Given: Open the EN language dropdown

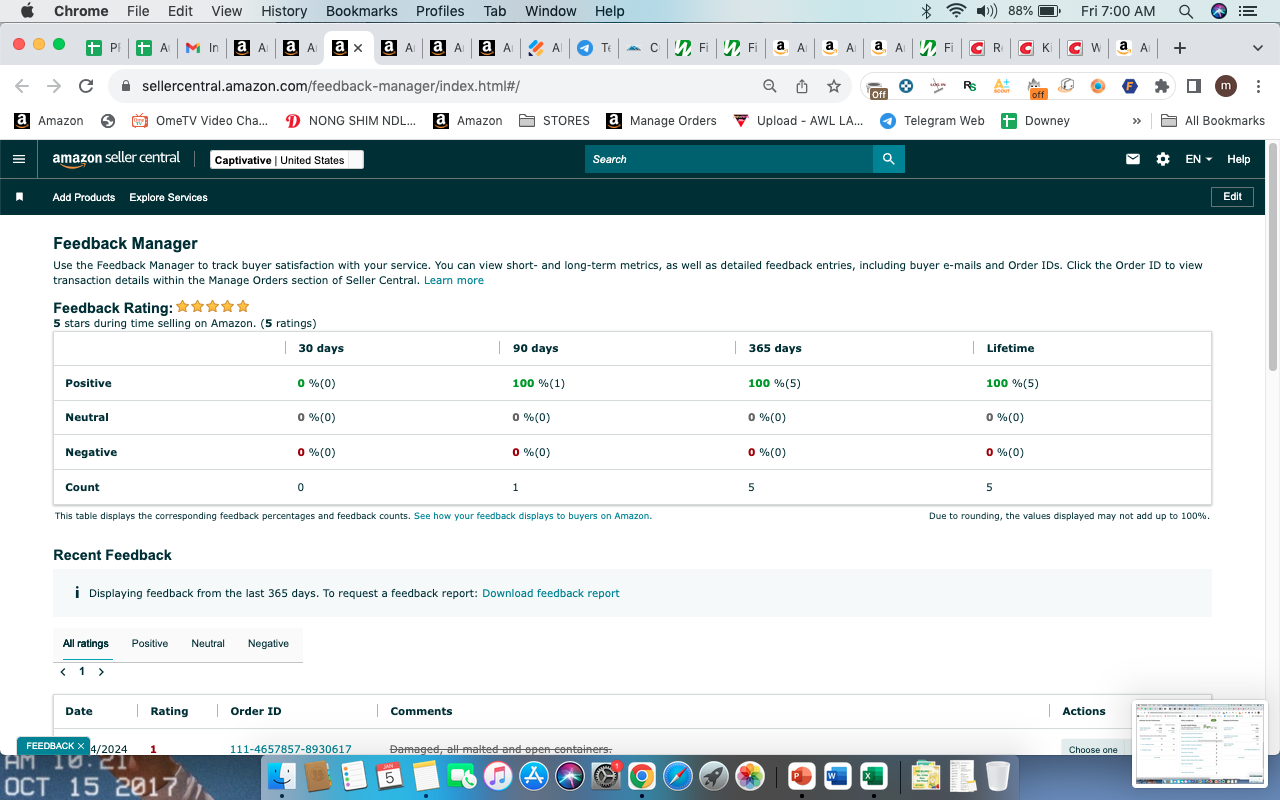Looking at the screenshot, I should (1198, 159).
